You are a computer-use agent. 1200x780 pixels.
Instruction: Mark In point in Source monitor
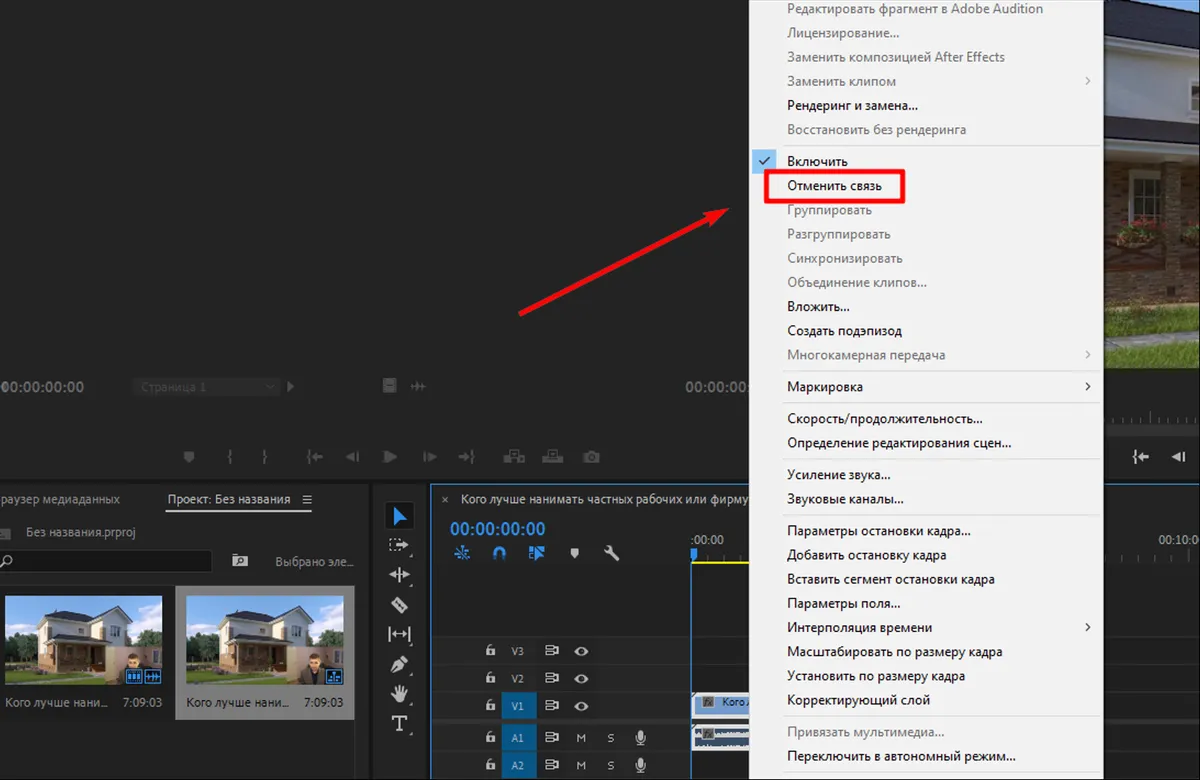tap(230, 457)
